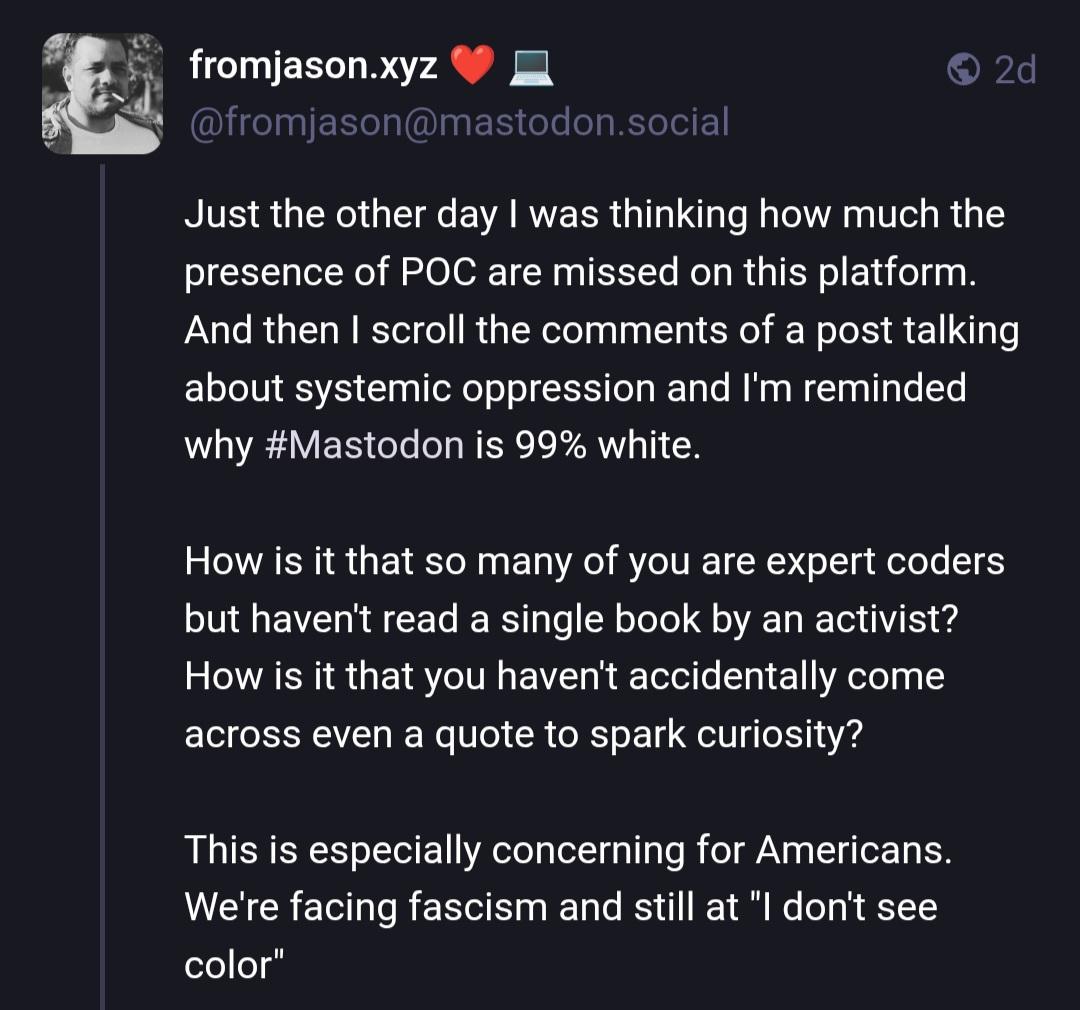Click the 2d post timestamp
The image size is (1080, 1010).
click(1014, 70)
